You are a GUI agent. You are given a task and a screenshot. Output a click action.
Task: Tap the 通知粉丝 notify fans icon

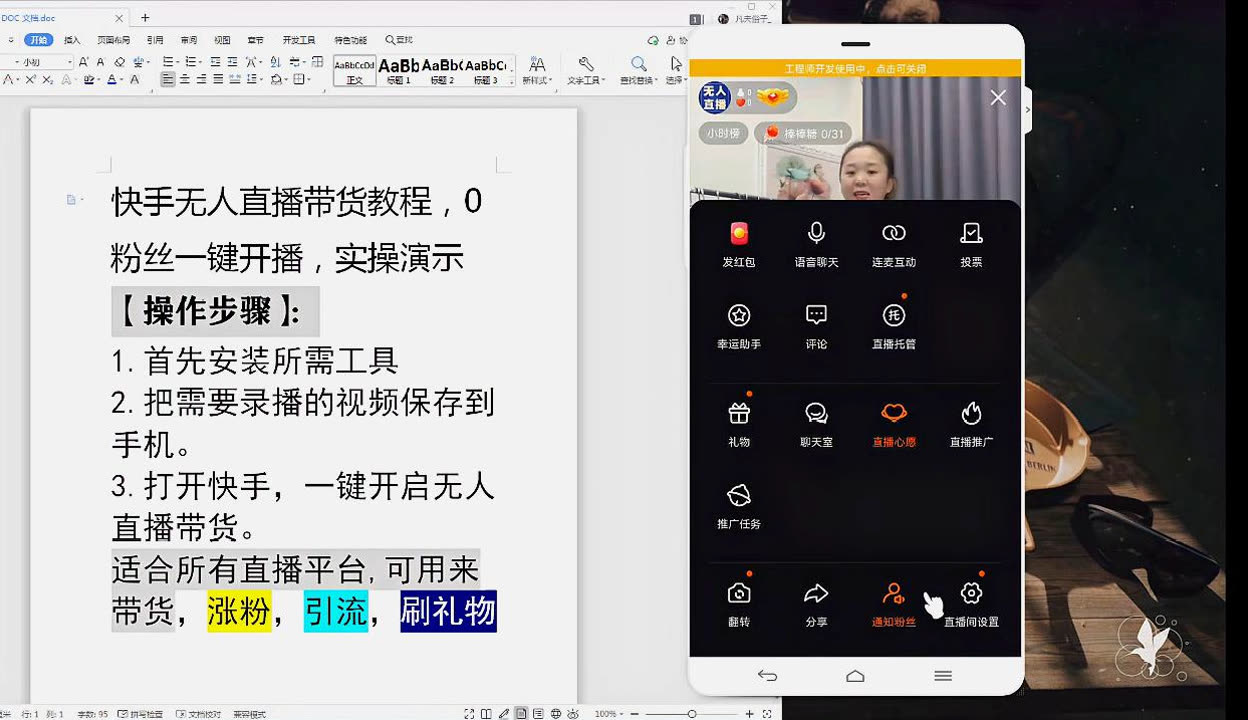pyautogui.click(x=893, y=593)
